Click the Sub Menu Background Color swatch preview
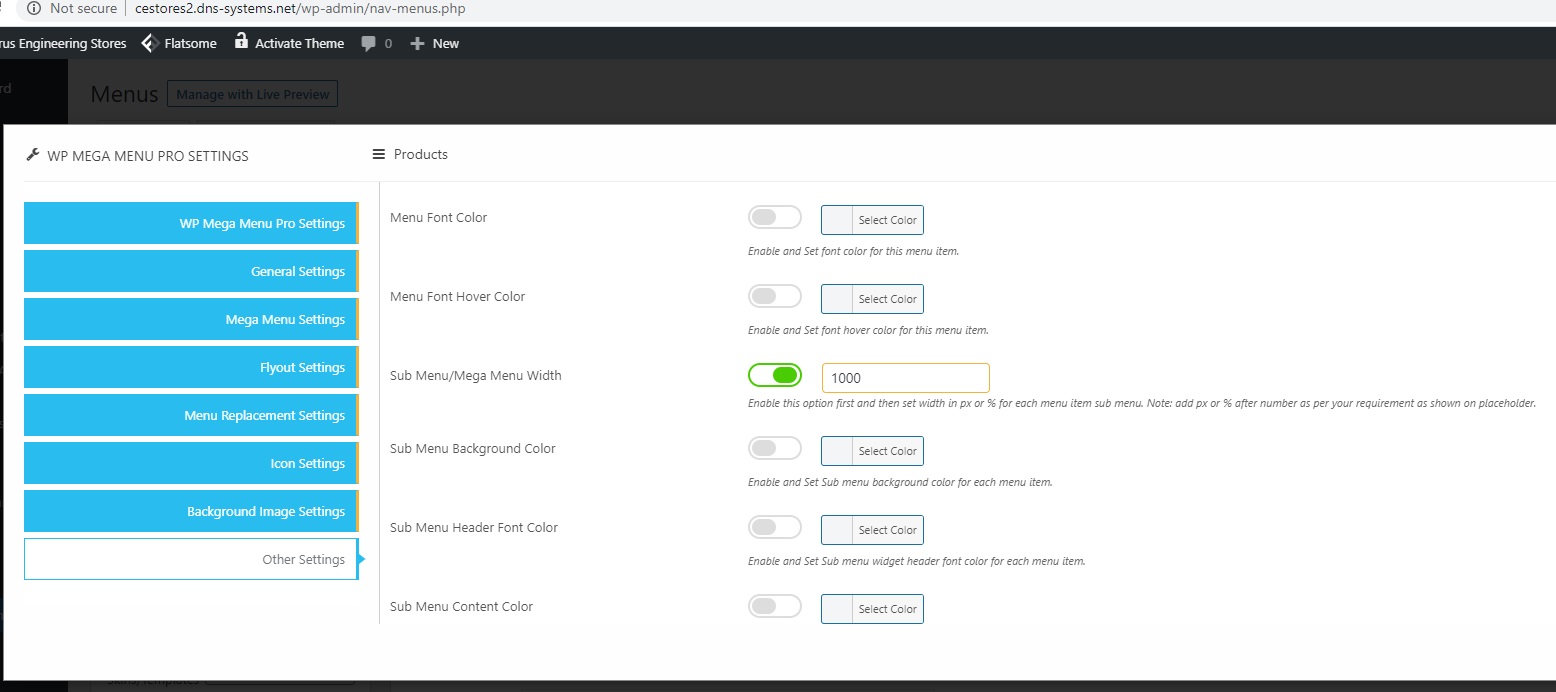This screenshot has height=692, width=1556. point(837,451)
